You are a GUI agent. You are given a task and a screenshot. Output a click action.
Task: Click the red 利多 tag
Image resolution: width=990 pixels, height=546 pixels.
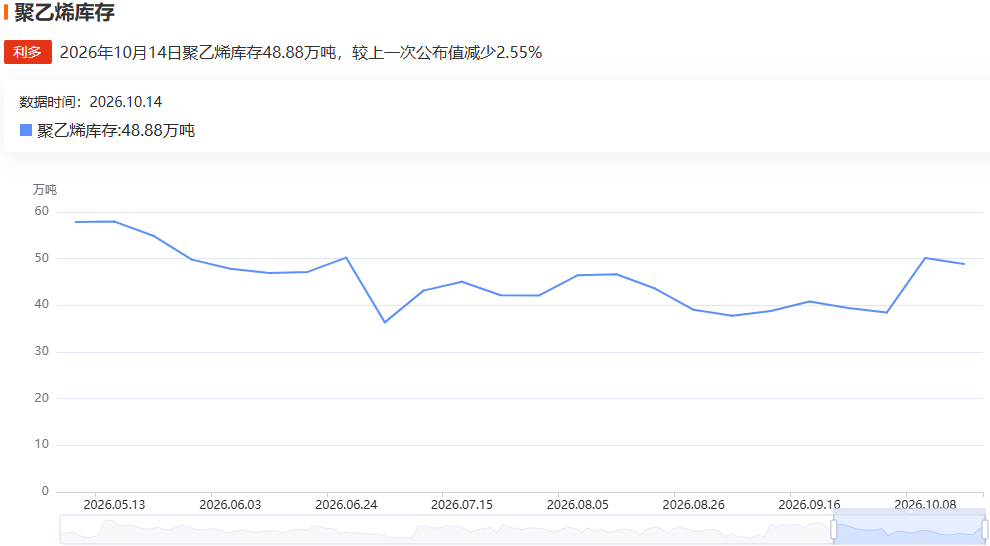[x=28, y=52]
